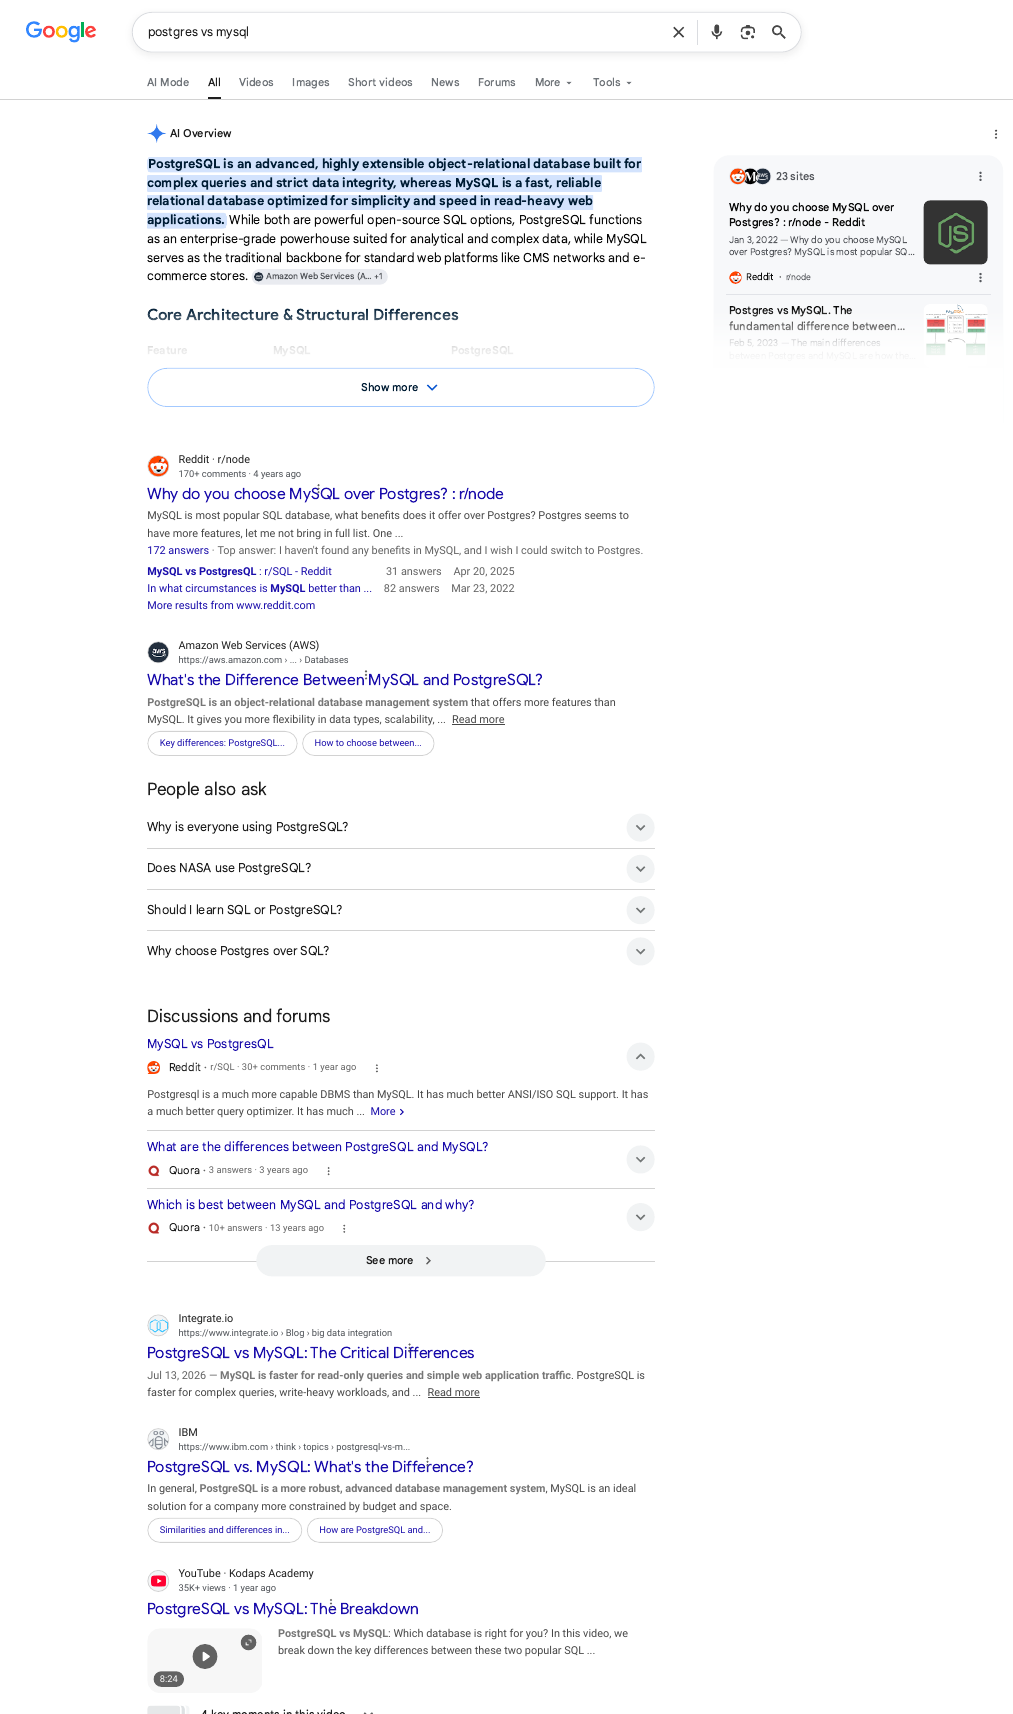Click the '172 answers' link
The height and width of the screenshot is (1714, 1013).
178,550
